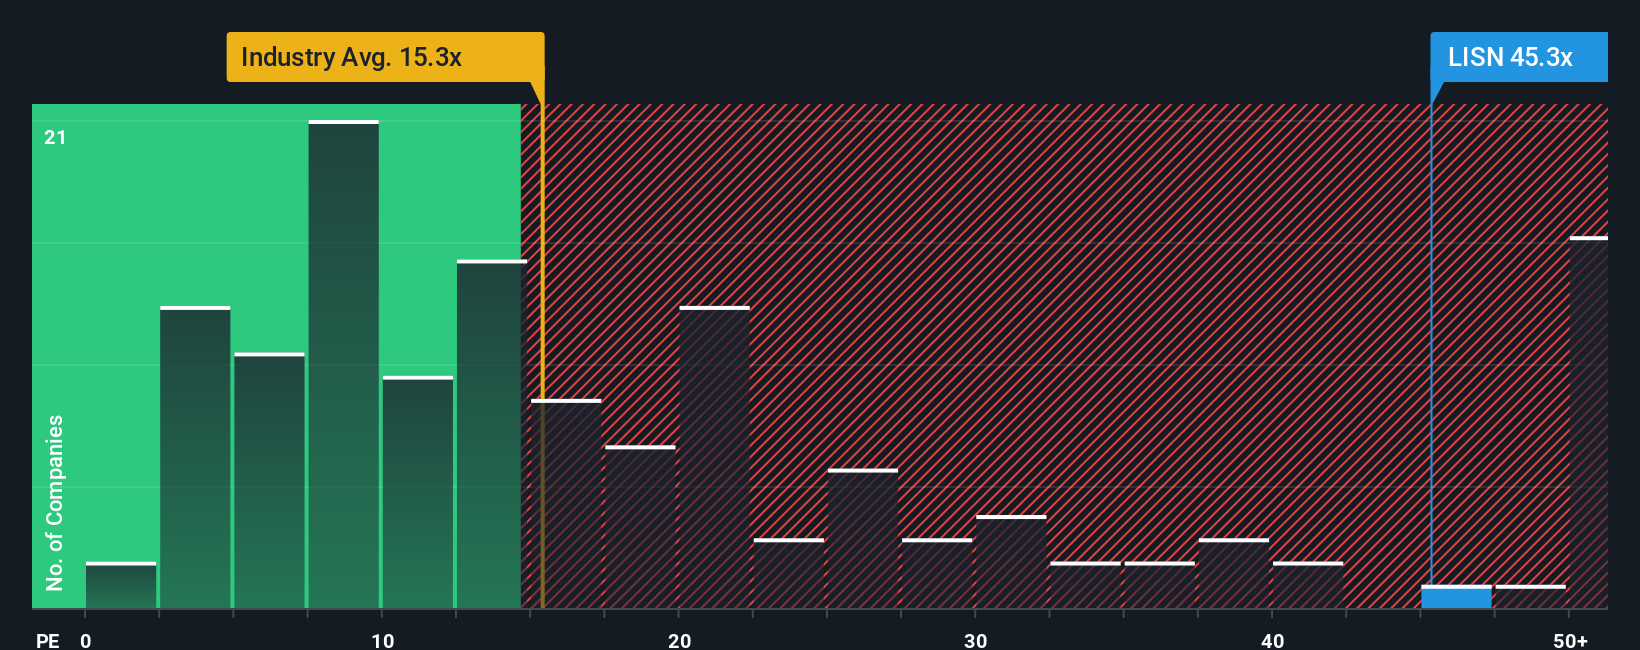Click the bar just right of industry average line
Screen dimensions: 1640x650
pos(566,504)
